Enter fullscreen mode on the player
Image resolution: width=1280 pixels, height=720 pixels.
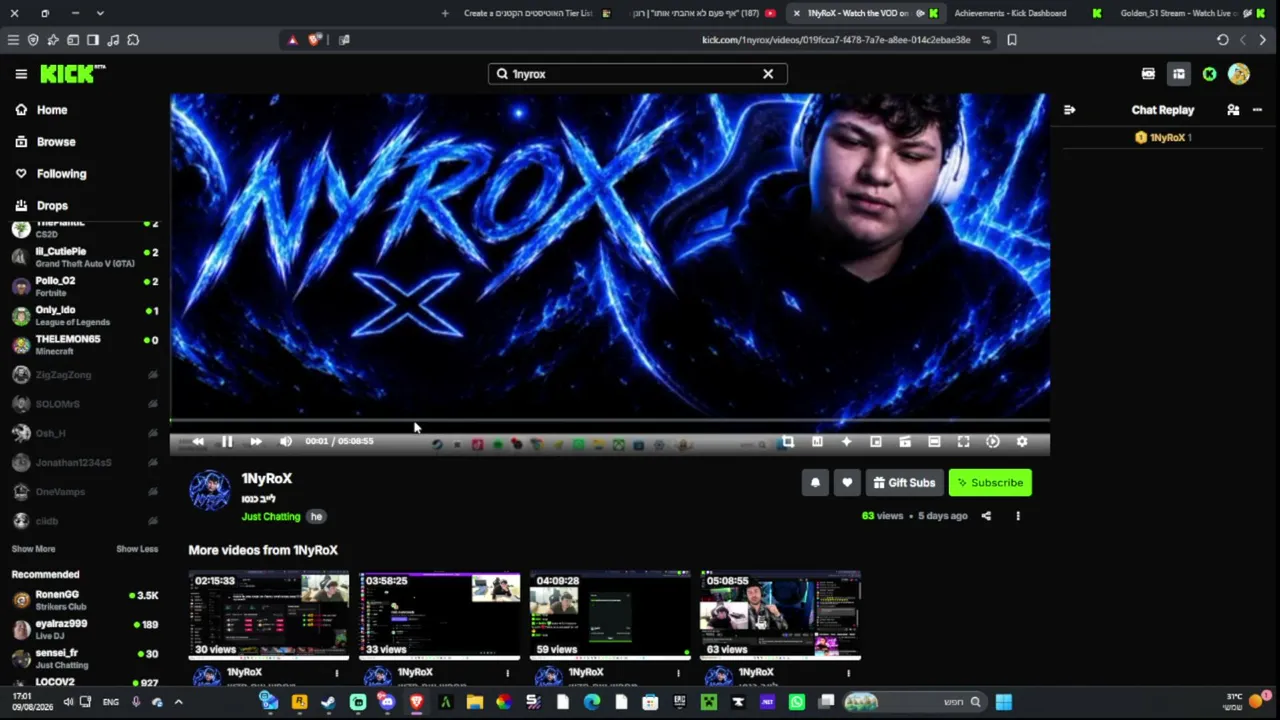click(963, 441)
